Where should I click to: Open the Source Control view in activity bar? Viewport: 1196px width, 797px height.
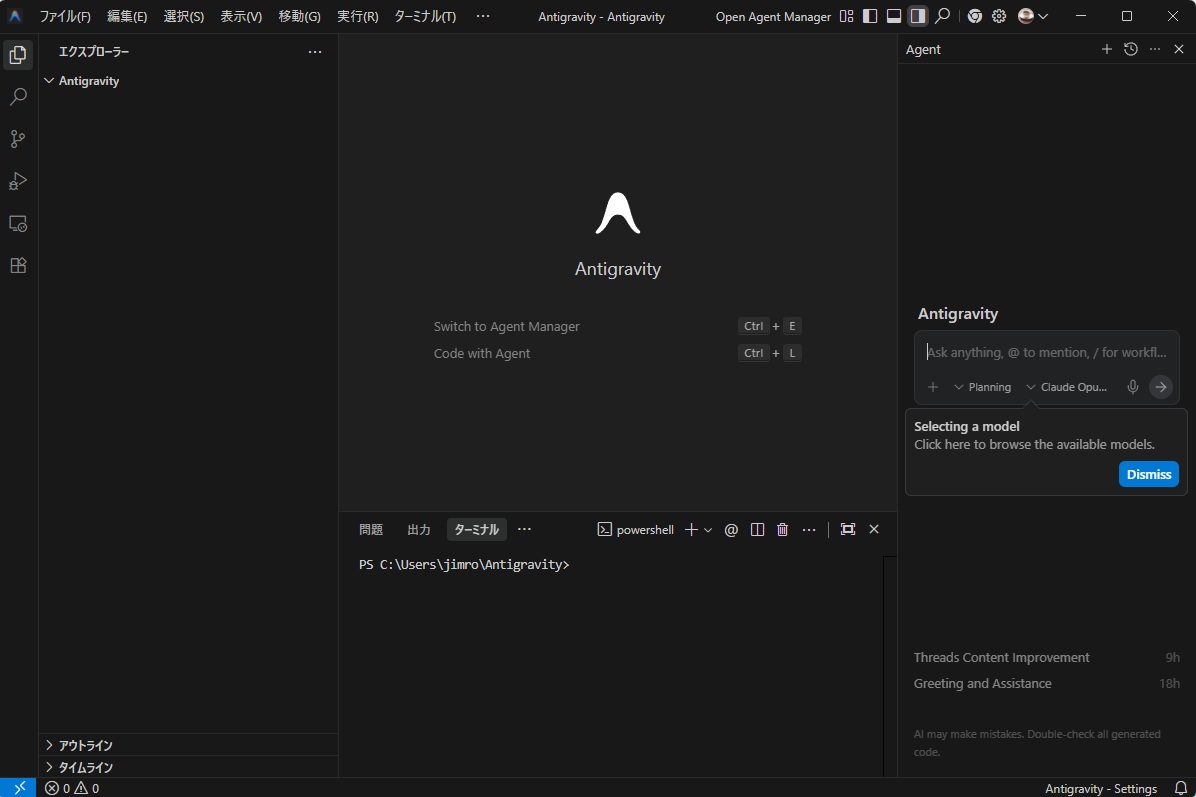(x=18, y=139)
